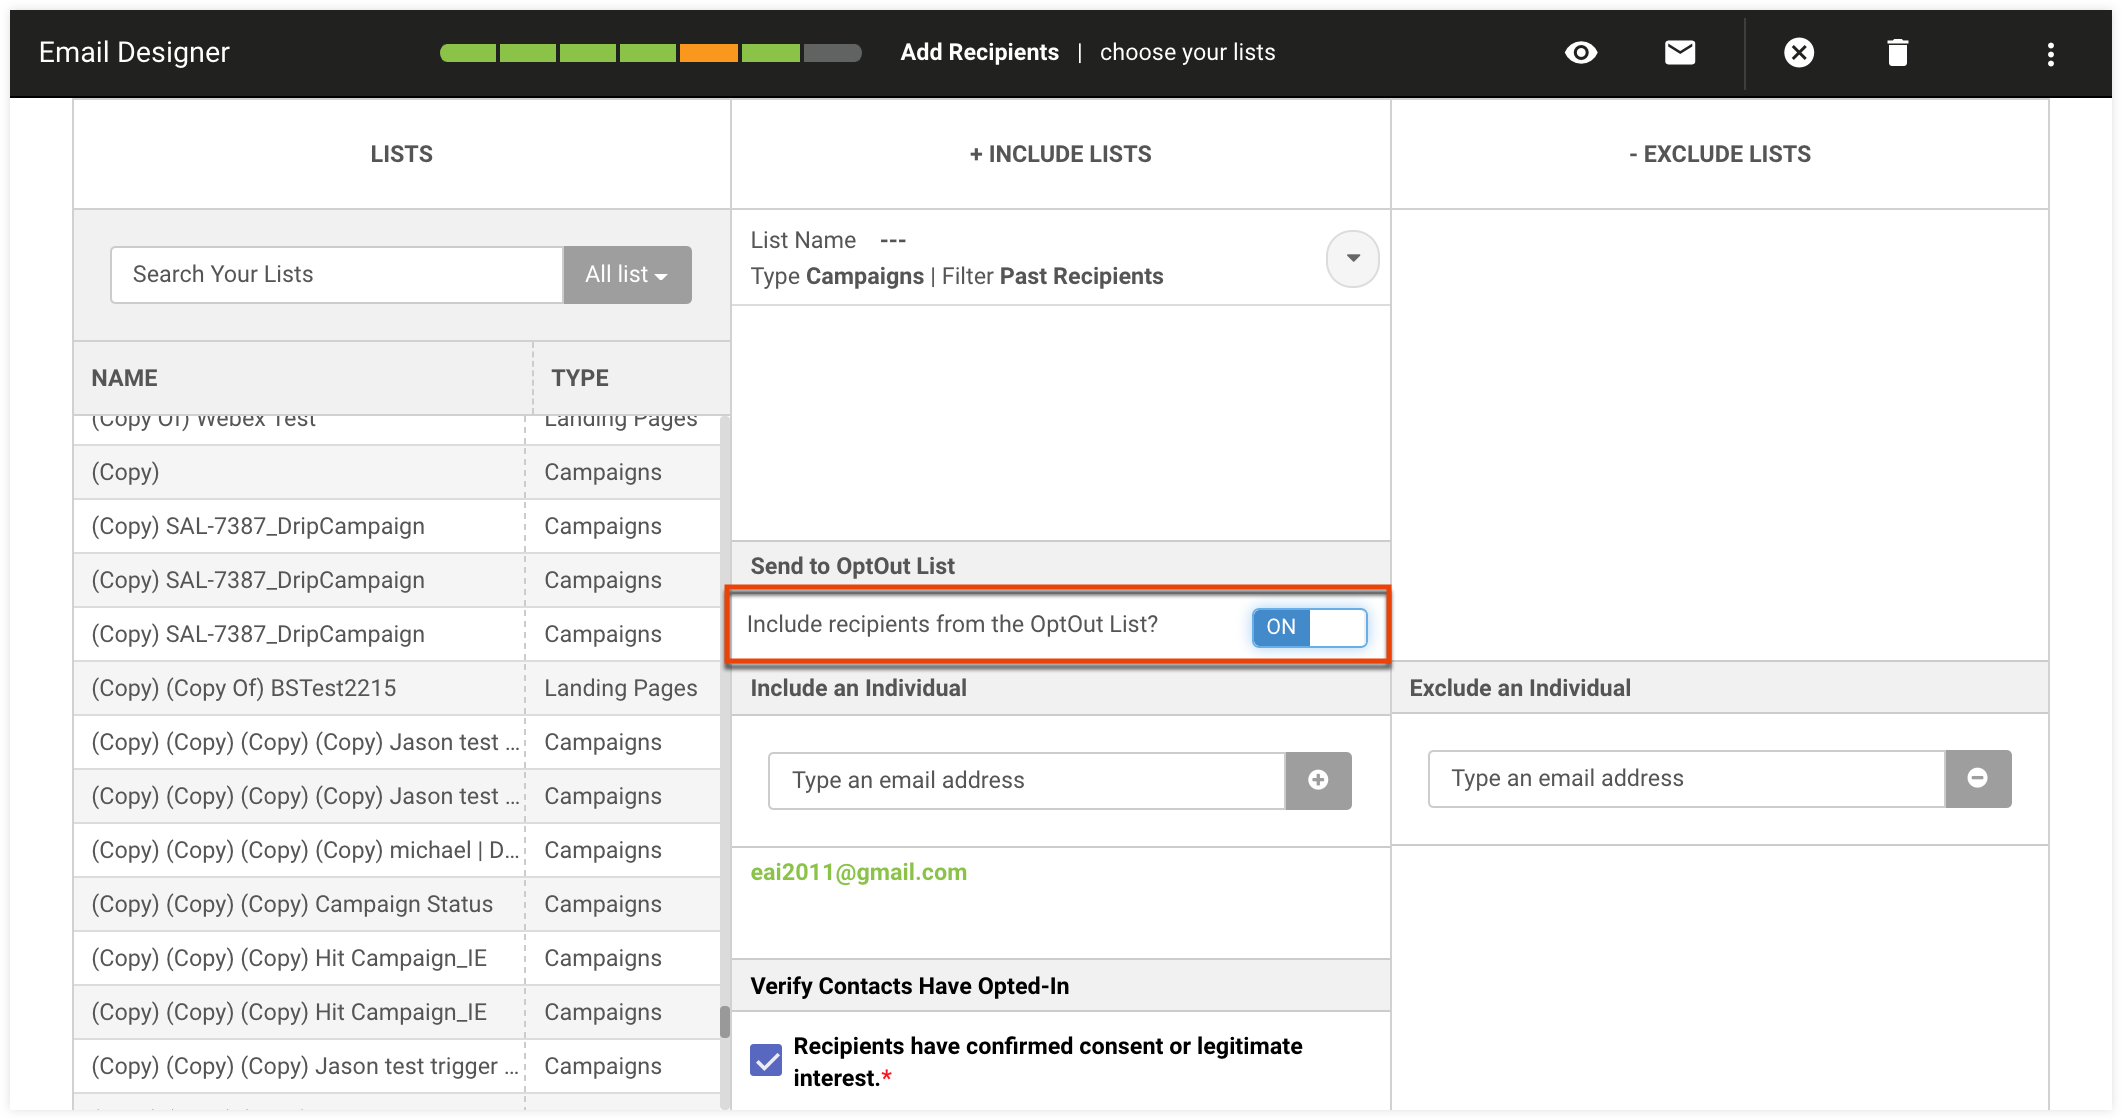
Task: Type in Search Your Lists field
Action: [337, 274]
